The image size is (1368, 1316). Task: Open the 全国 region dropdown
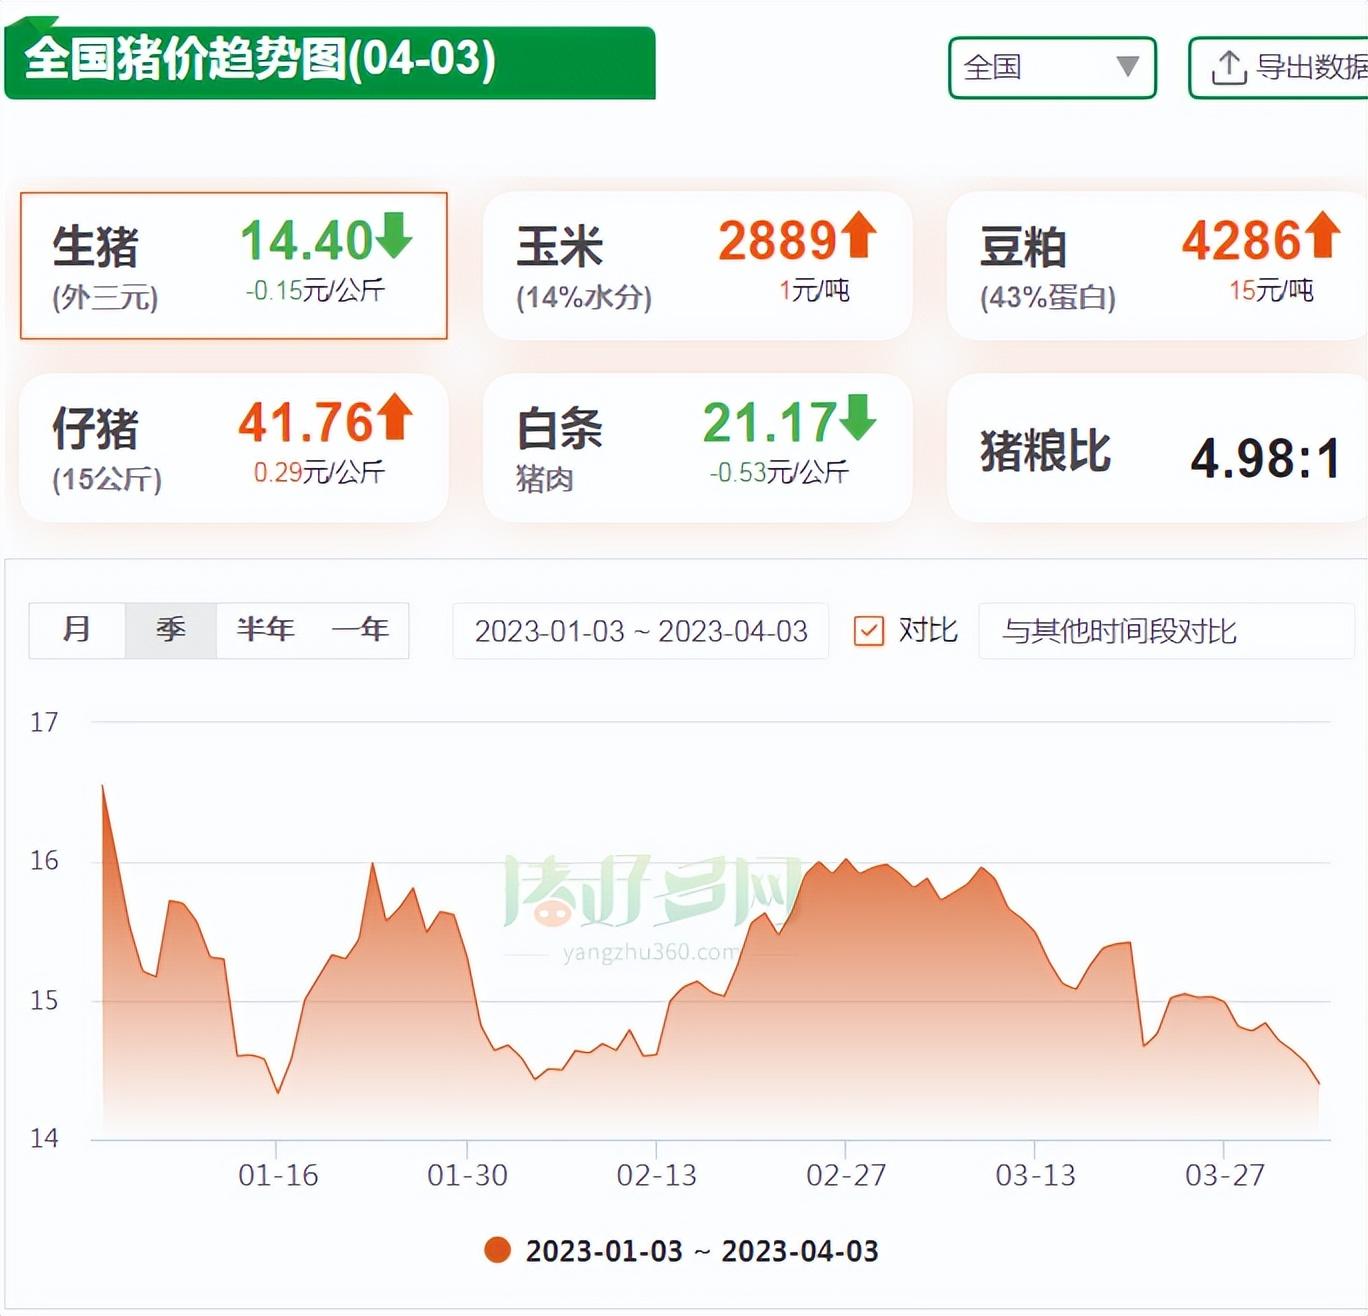point(1052,68)
